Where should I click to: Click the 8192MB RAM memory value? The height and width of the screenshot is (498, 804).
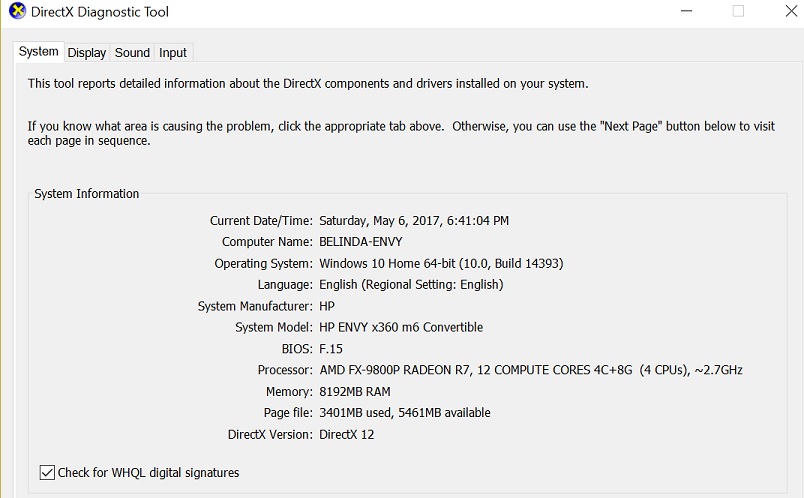(355, 391)
